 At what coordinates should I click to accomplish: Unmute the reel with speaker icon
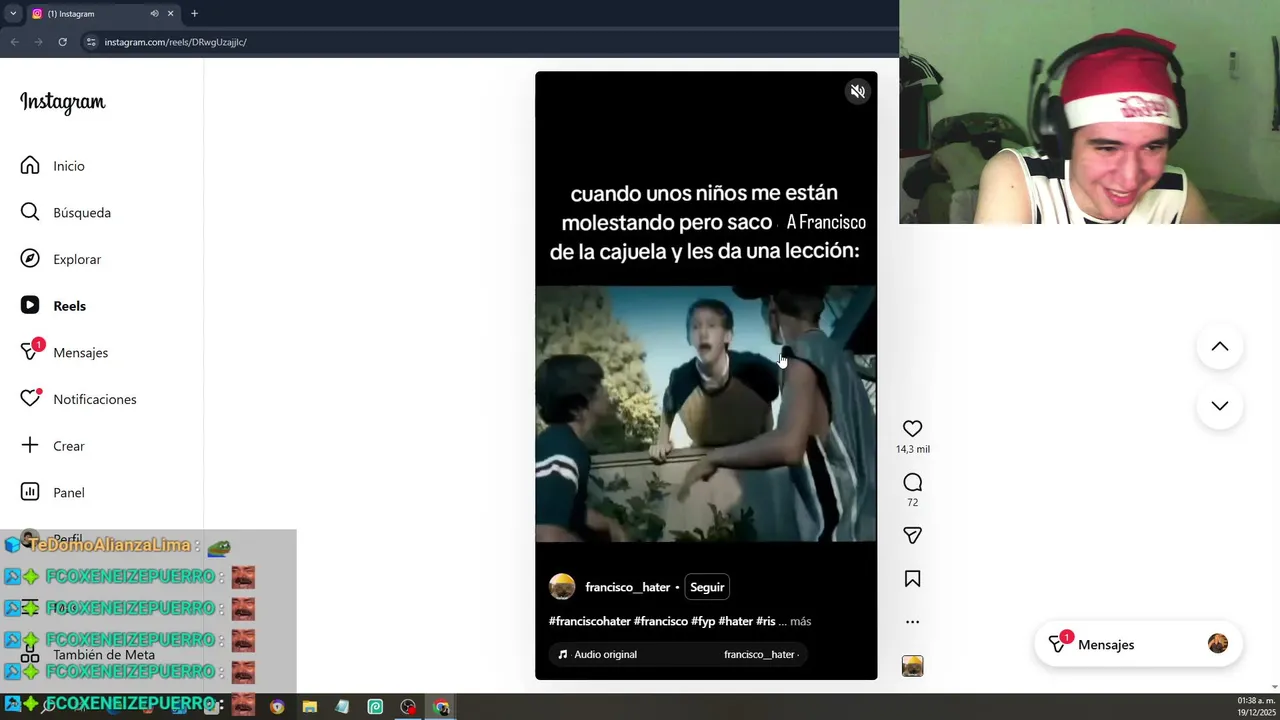point(857,91)
